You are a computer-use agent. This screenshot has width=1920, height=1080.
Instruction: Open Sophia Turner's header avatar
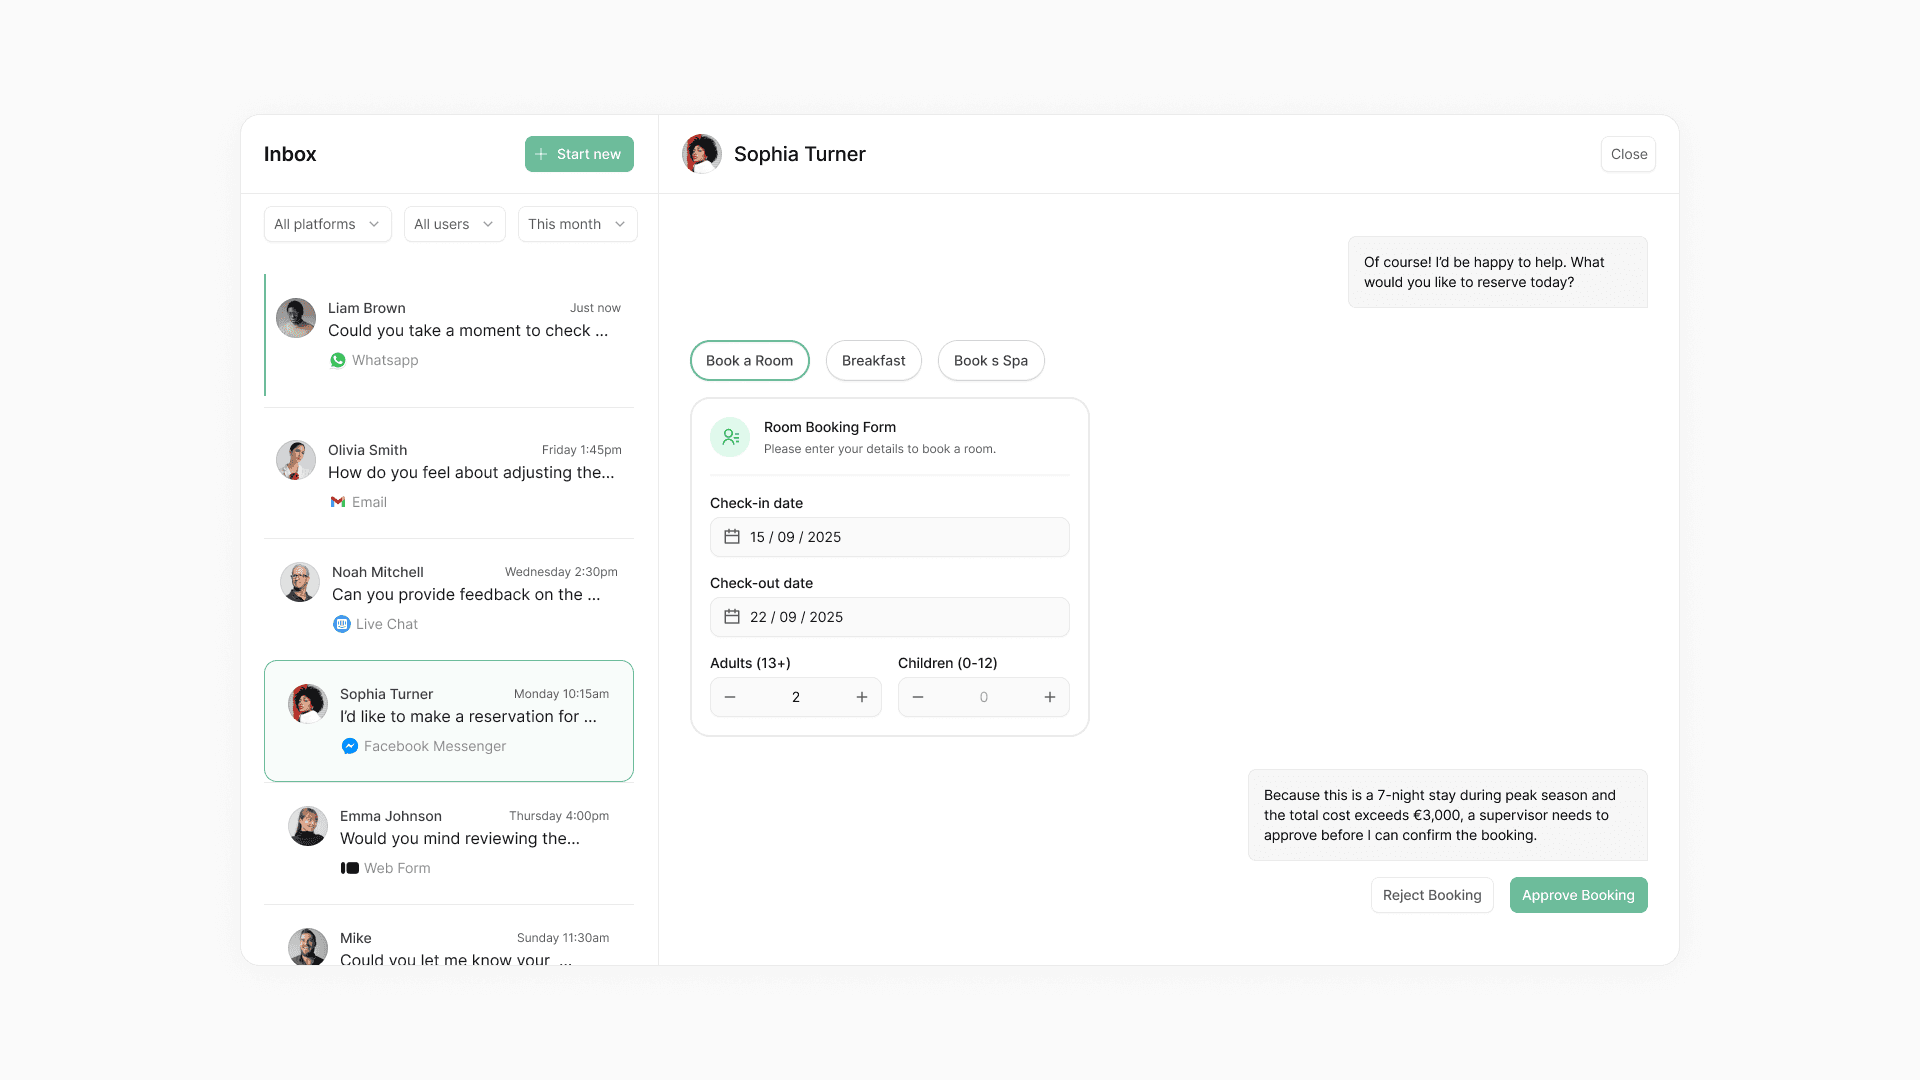coord(702,154)
